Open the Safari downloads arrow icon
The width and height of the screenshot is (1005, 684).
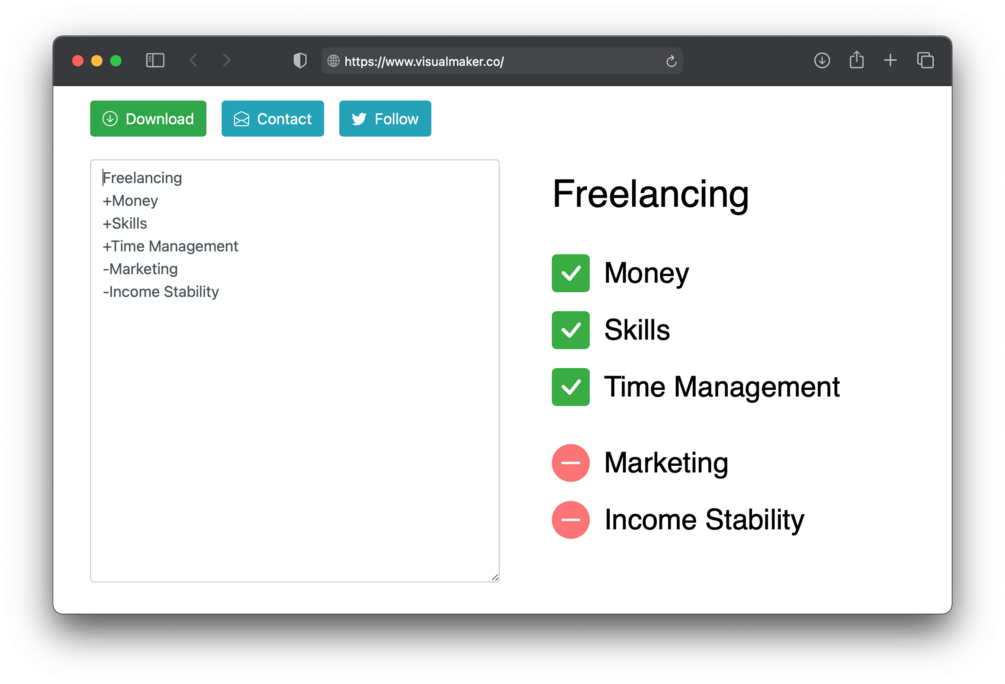822,60
